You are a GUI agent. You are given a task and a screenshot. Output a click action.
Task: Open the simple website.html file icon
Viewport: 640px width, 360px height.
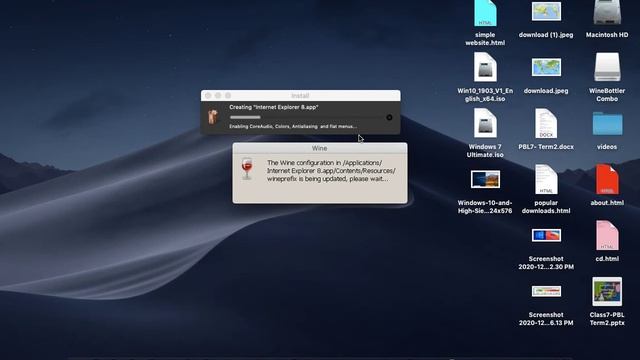click(x=485, y=13)
